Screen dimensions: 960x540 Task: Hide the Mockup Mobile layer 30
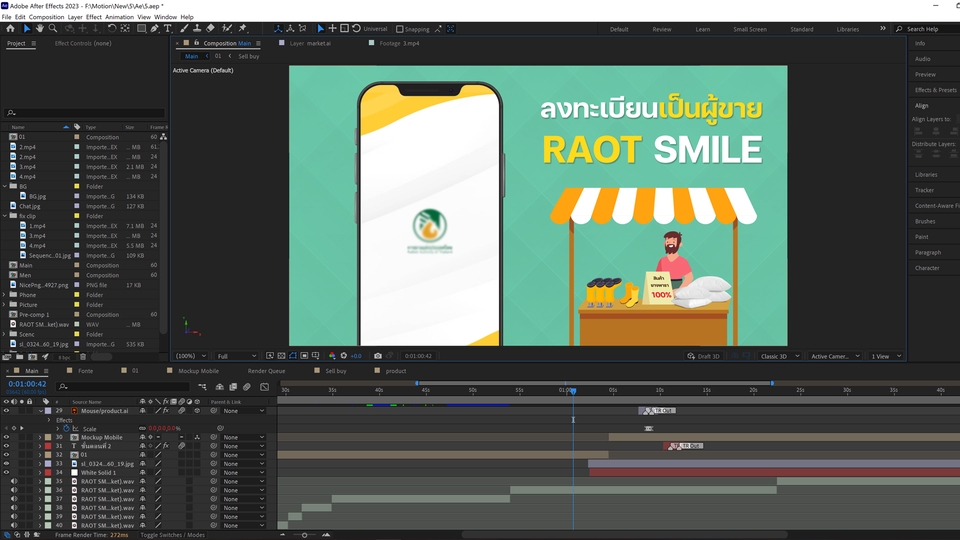[x=6, y=437]
